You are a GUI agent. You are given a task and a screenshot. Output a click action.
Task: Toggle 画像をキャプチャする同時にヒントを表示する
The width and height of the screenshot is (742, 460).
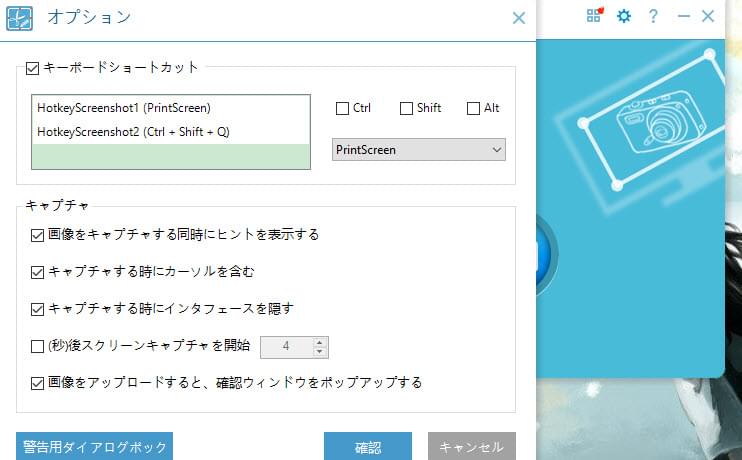37,235
